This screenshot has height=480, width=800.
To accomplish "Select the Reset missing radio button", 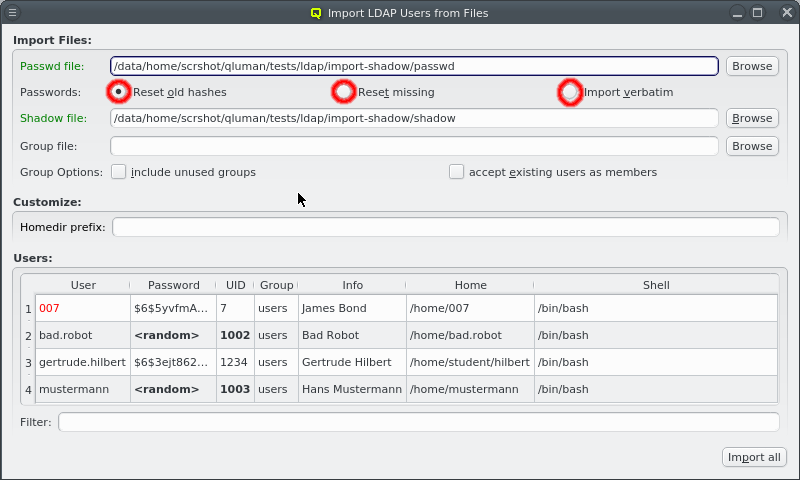I will 343,92.
